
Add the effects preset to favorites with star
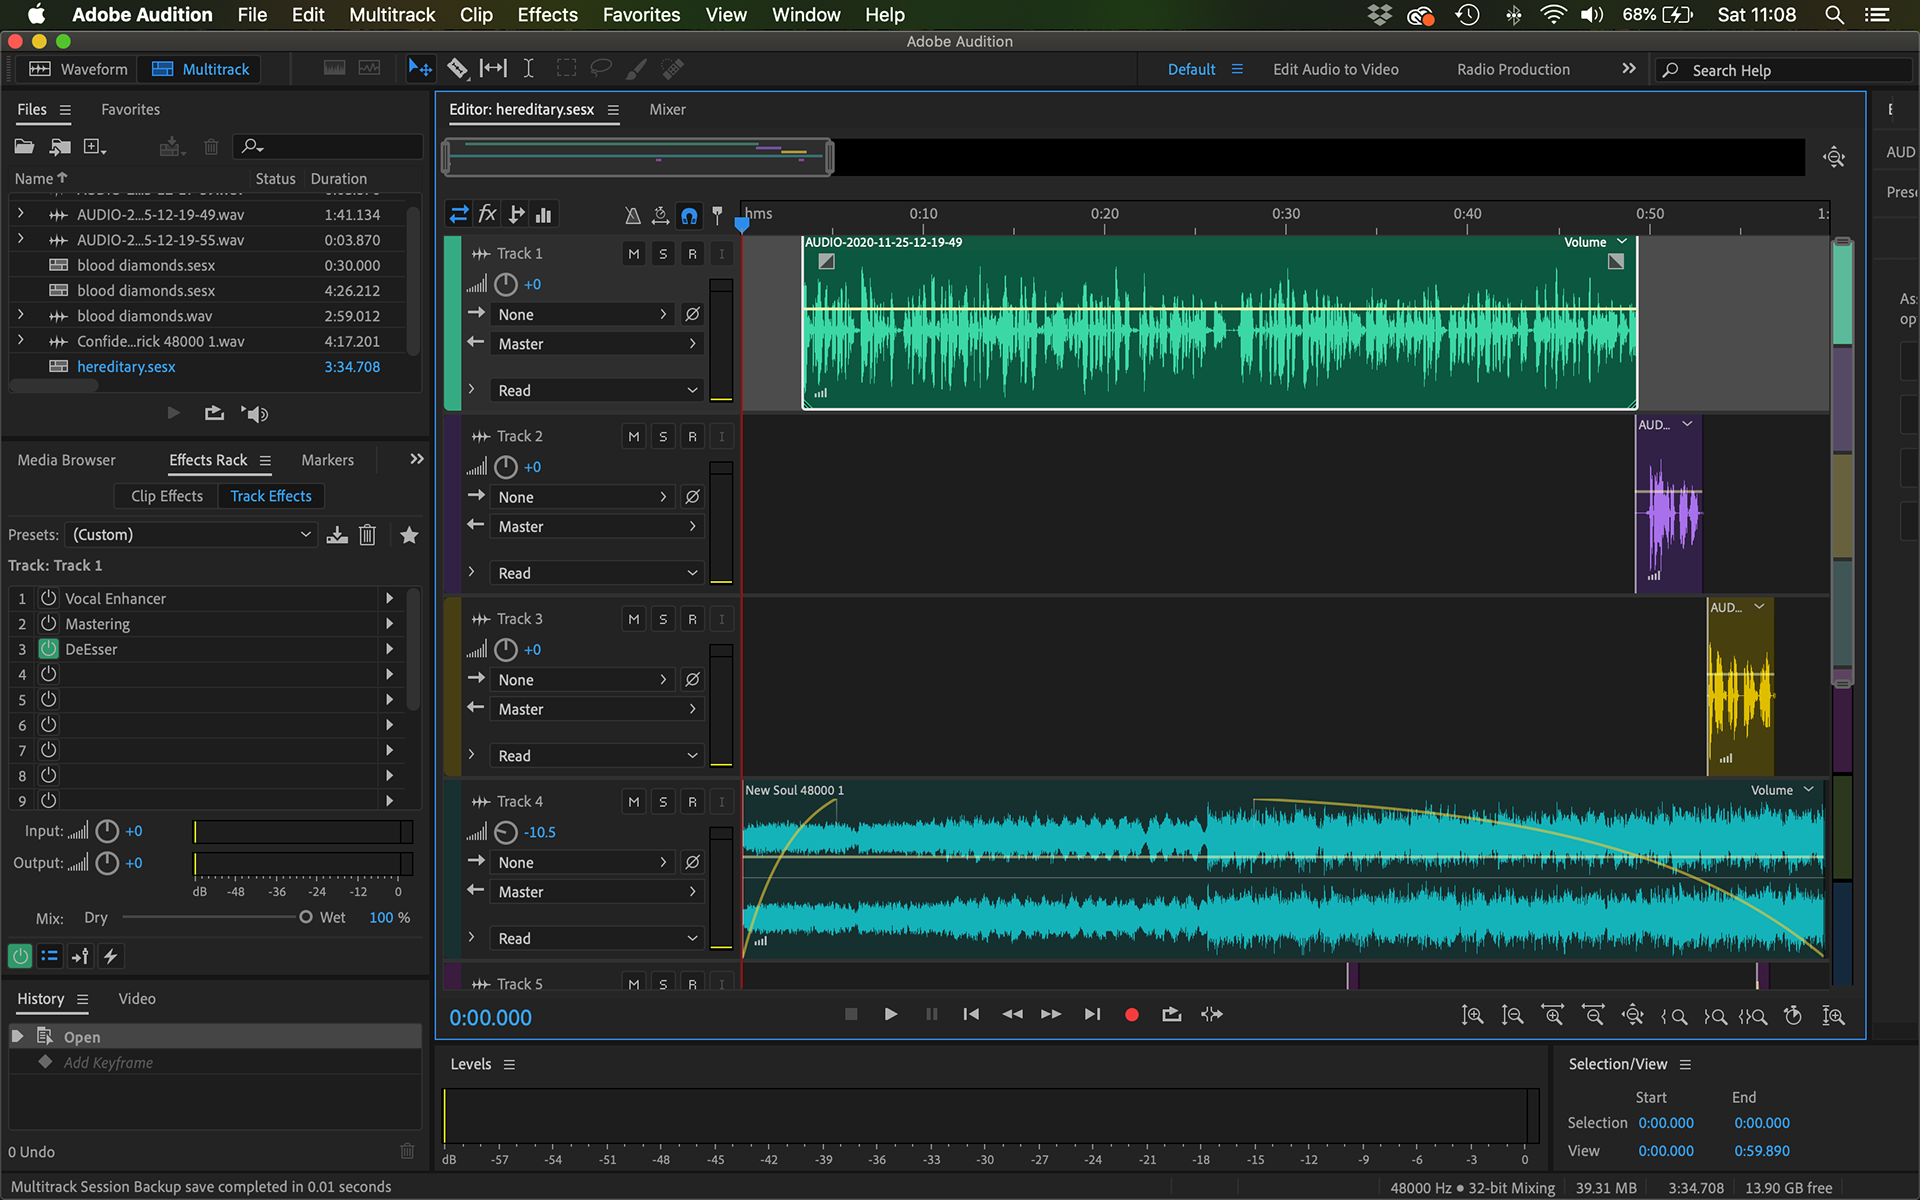pos(409,535)
